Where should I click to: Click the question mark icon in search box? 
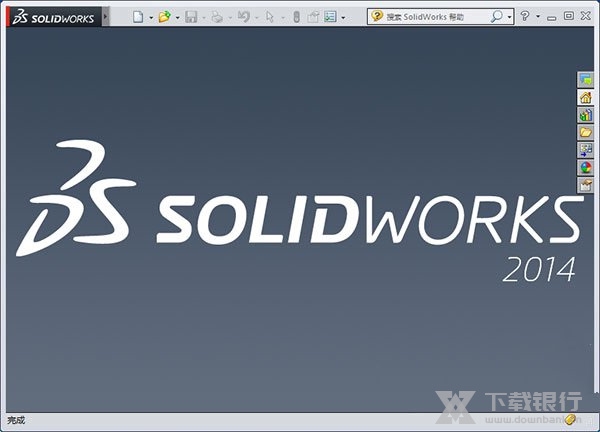coord(377,16)
